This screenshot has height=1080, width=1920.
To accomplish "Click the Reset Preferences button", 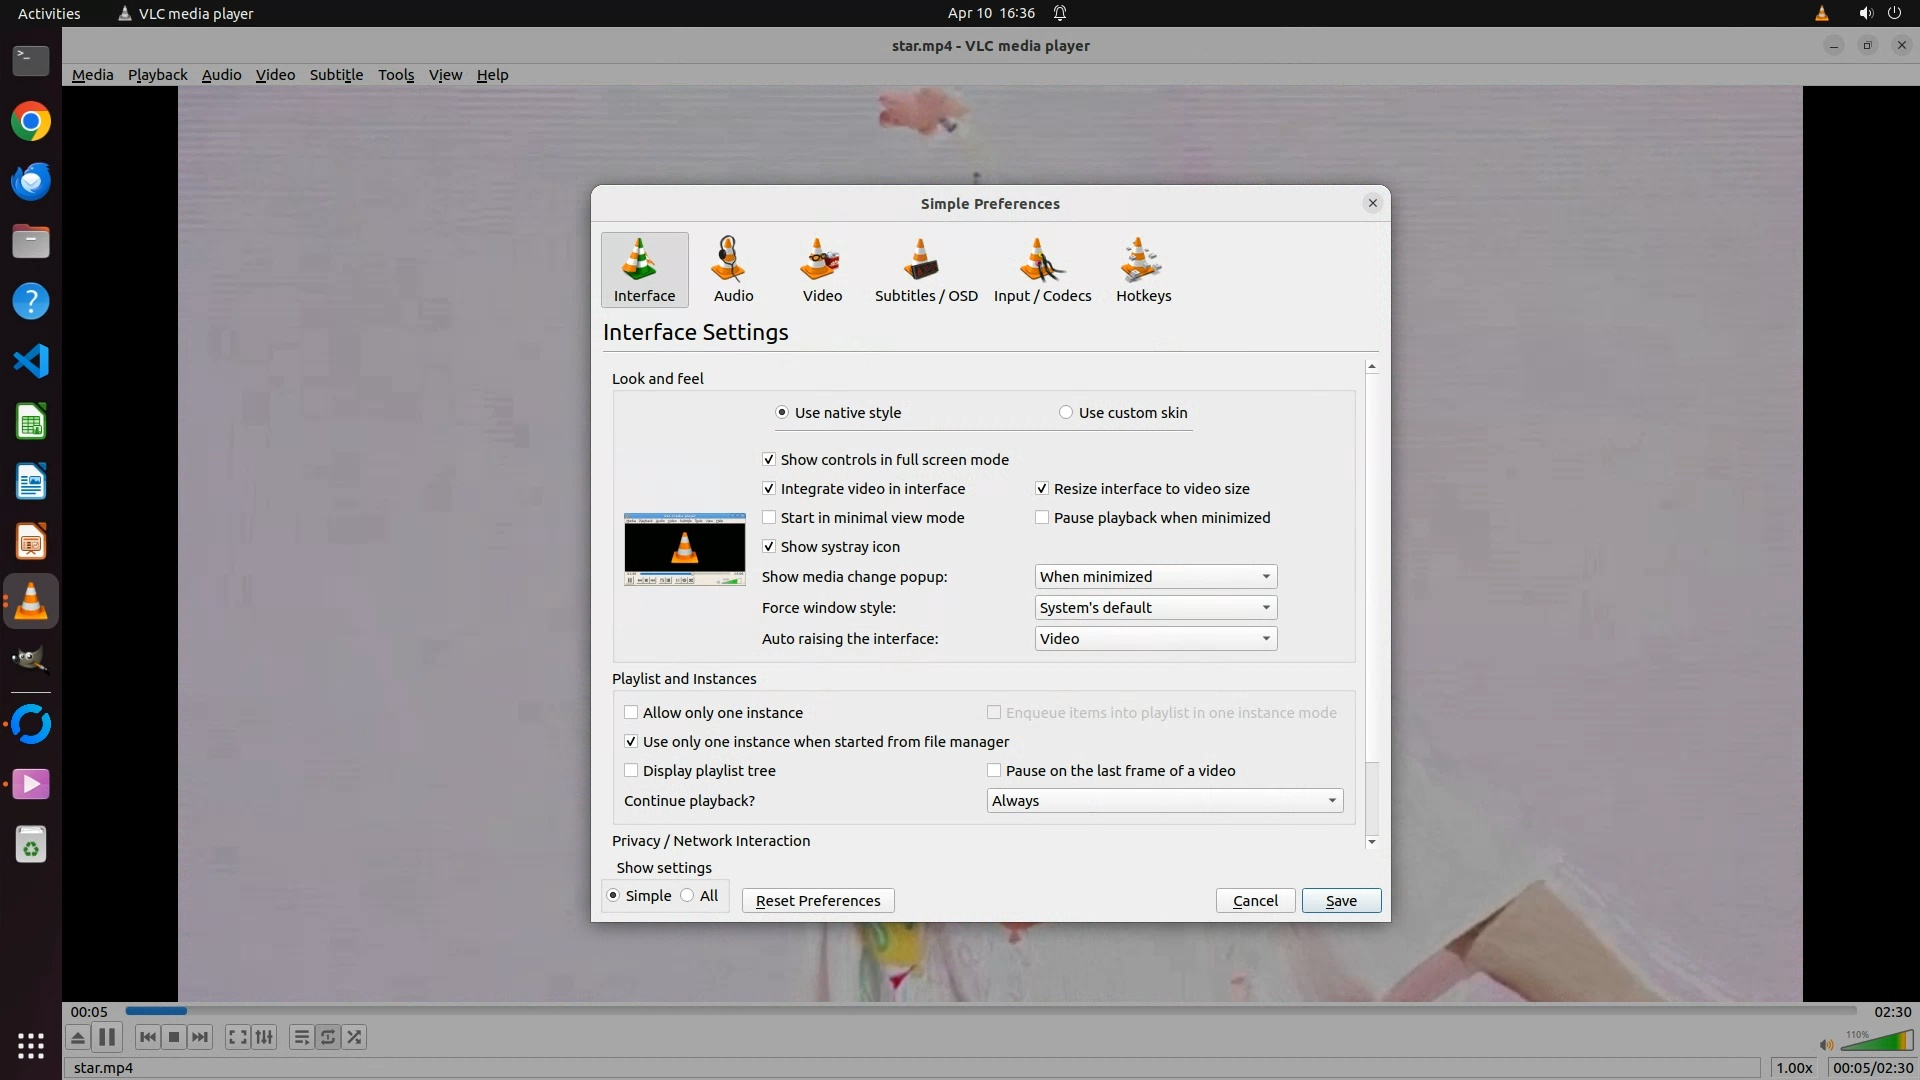I will coord(817,901).
